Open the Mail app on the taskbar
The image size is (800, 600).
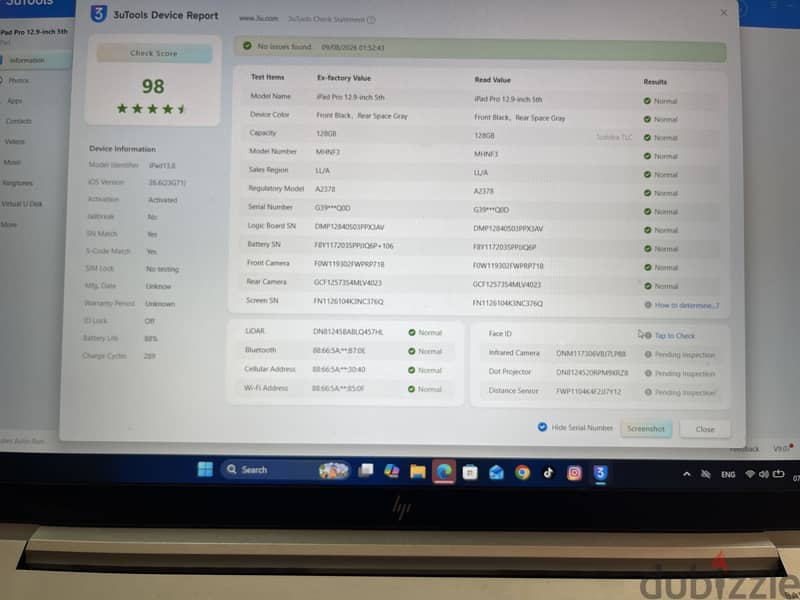tap(496, 473)
